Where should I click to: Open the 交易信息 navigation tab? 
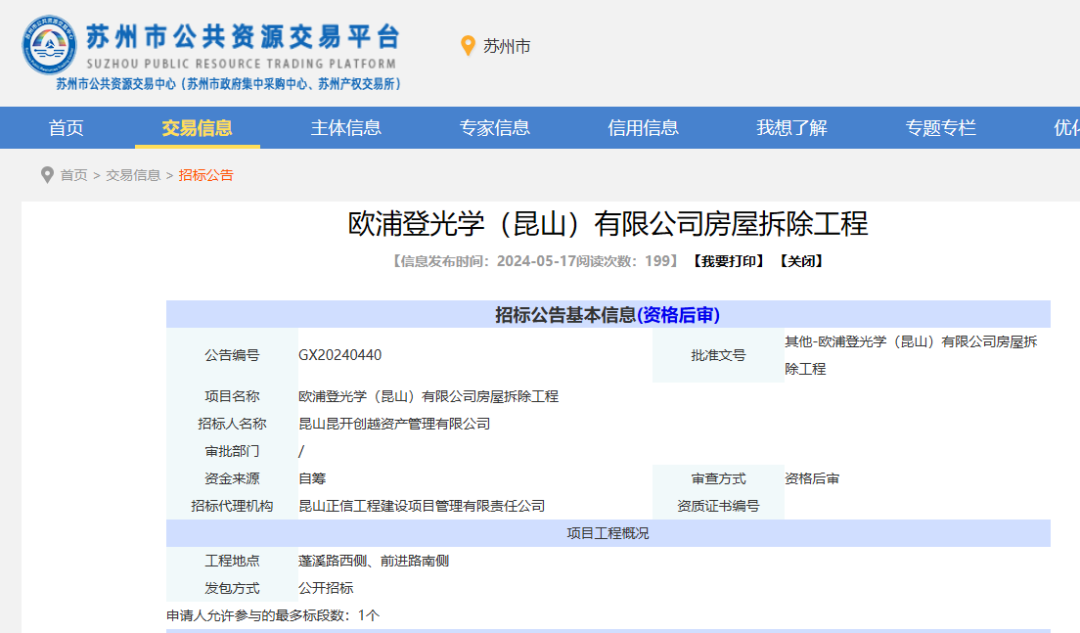pyautogui.click(x=197, y=128)
